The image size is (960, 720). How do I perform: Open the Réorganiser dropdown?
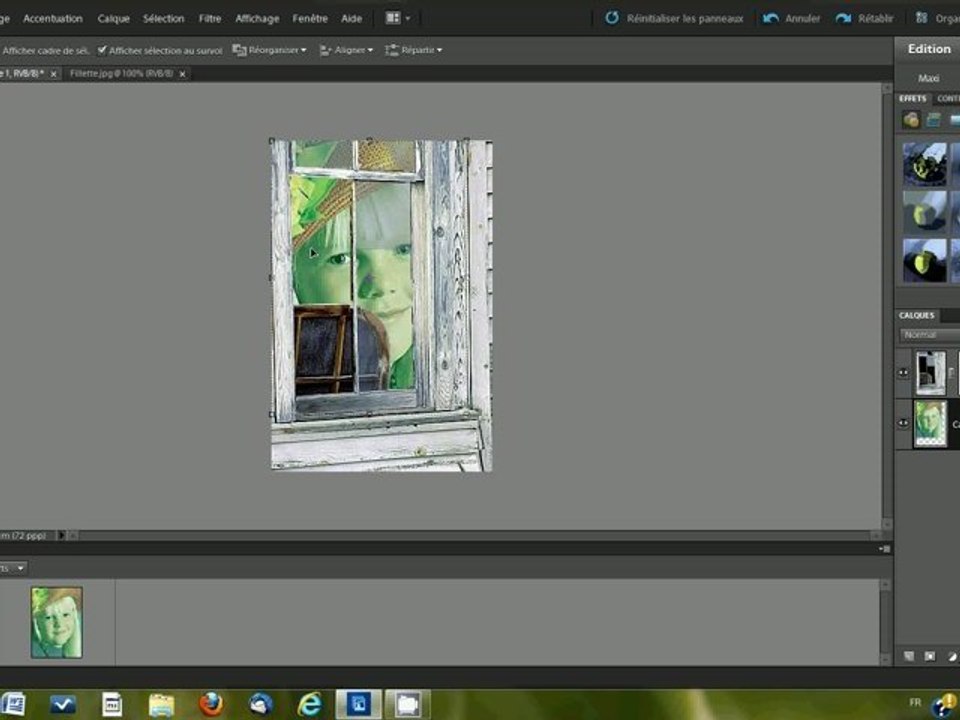(x=270, y=50)
